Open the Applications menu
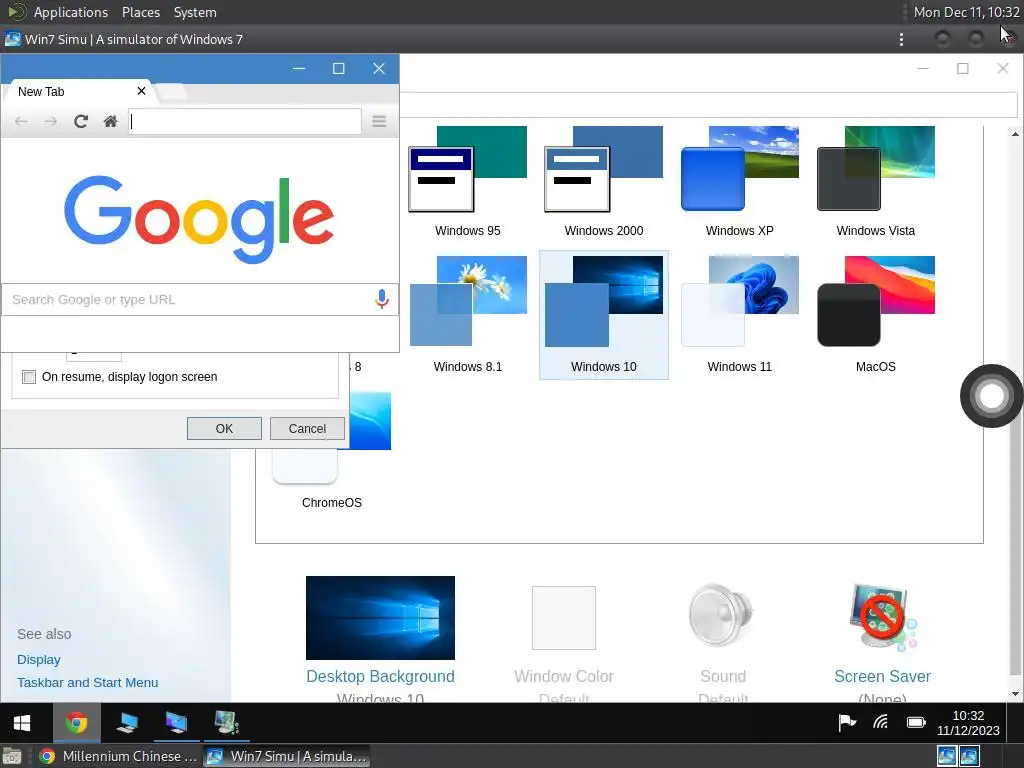Viewport: 1024px width, 768px height. tap(71, 12)
